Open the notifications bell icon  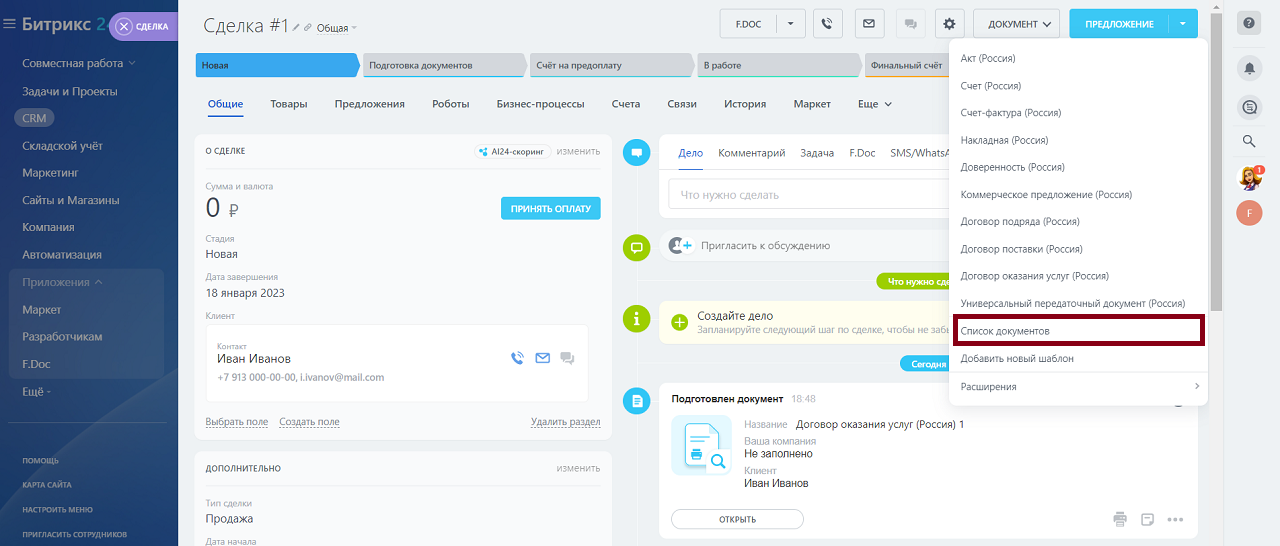pos(1249,68)
